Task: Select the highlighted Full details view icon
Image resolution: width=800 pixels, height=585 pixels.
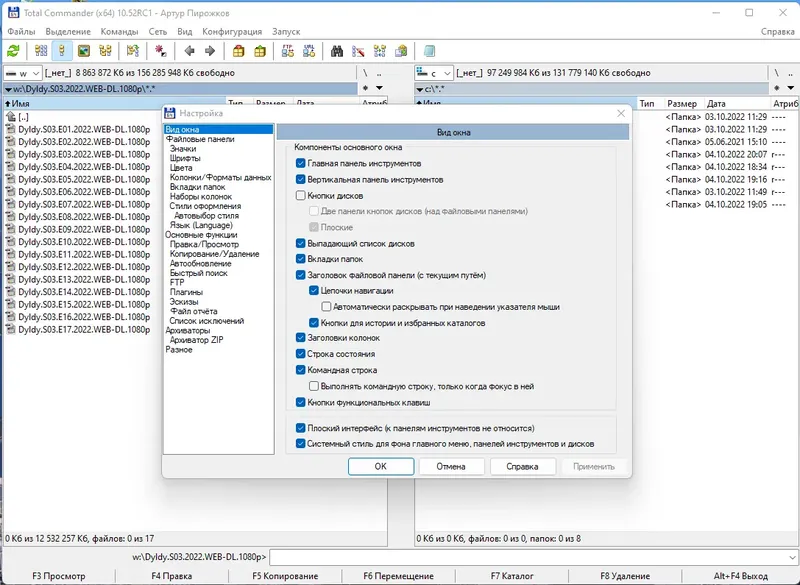Action: [x=62, y=51]
